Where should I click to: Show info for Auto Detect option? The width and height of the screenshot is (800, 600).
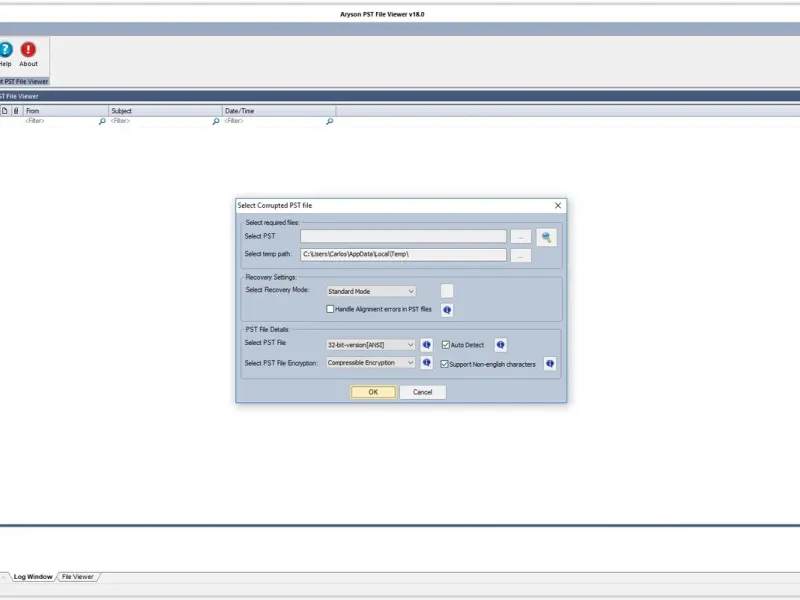(x=501, y=345)
